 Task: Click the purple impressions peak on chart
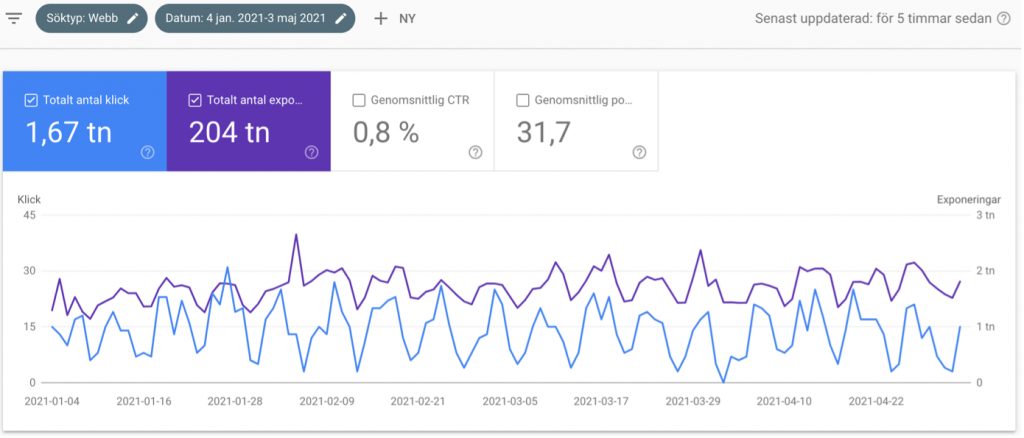[x=296, y=235]
